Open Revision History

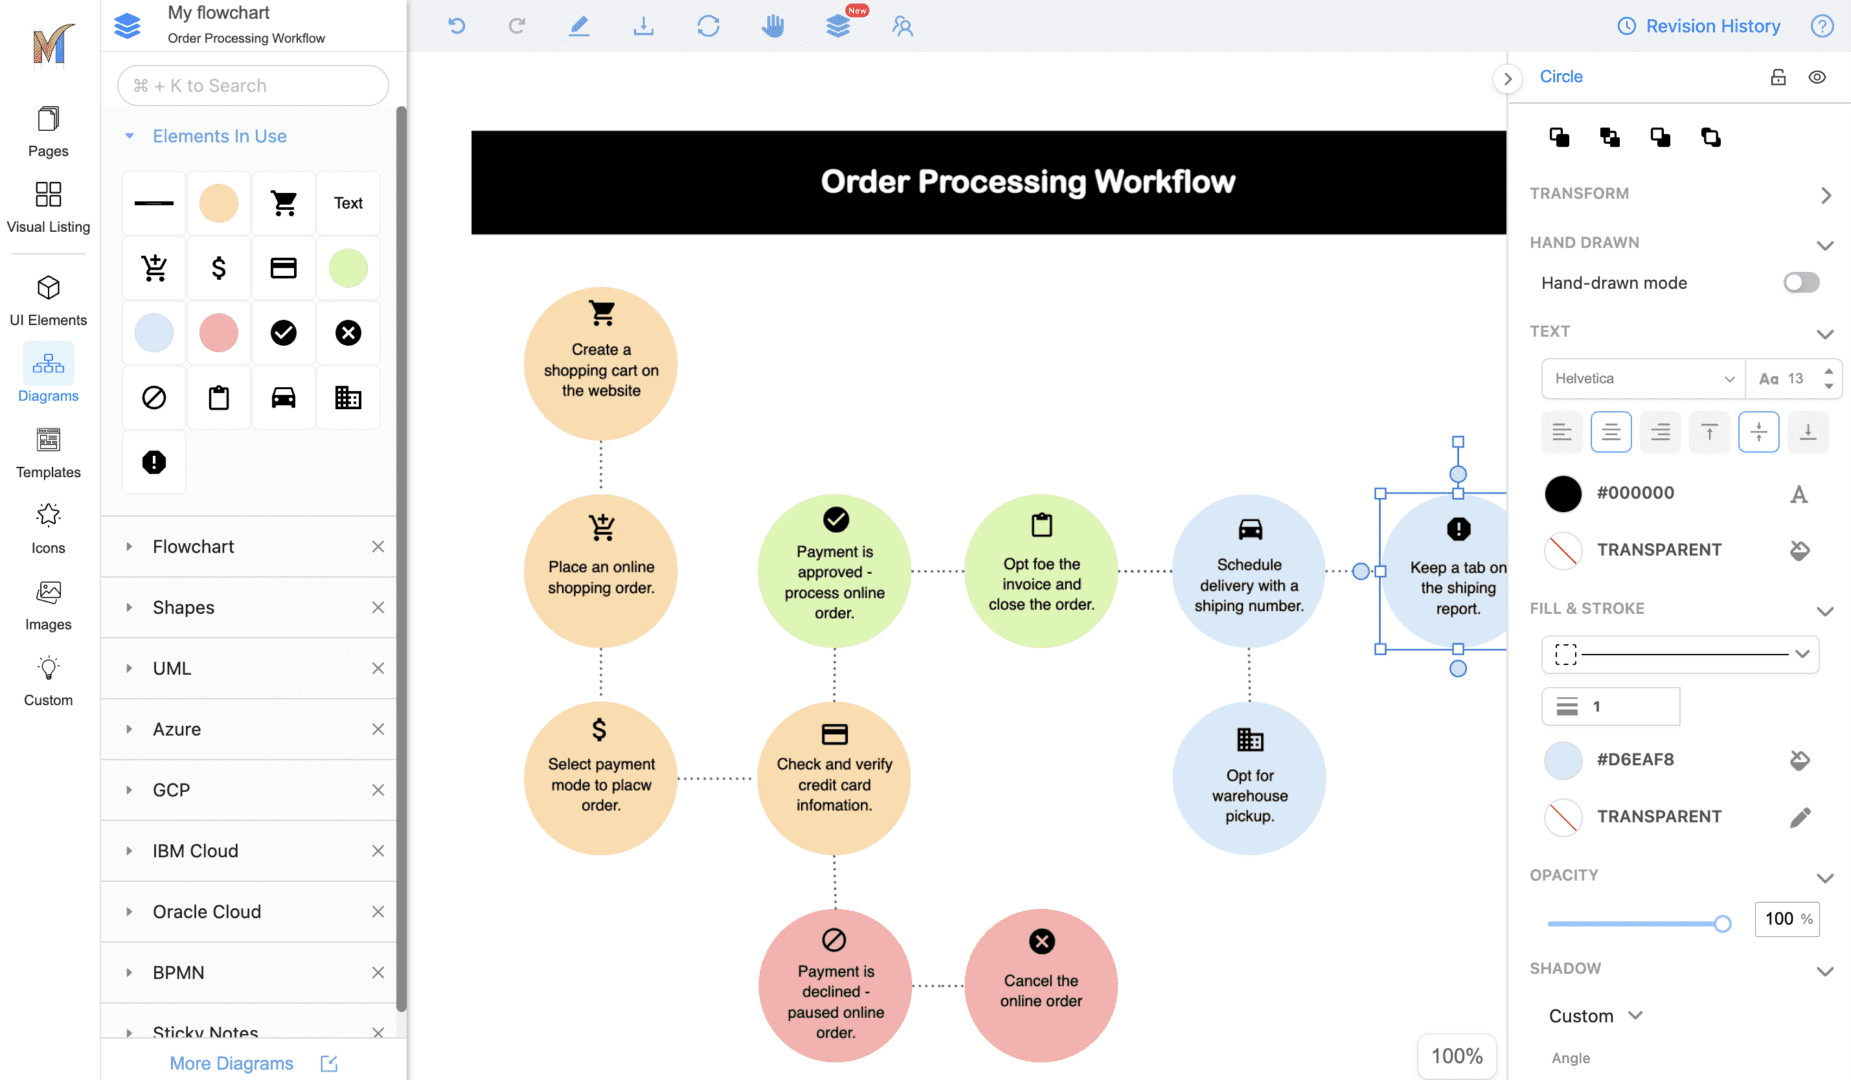(x=1699, y=26)
